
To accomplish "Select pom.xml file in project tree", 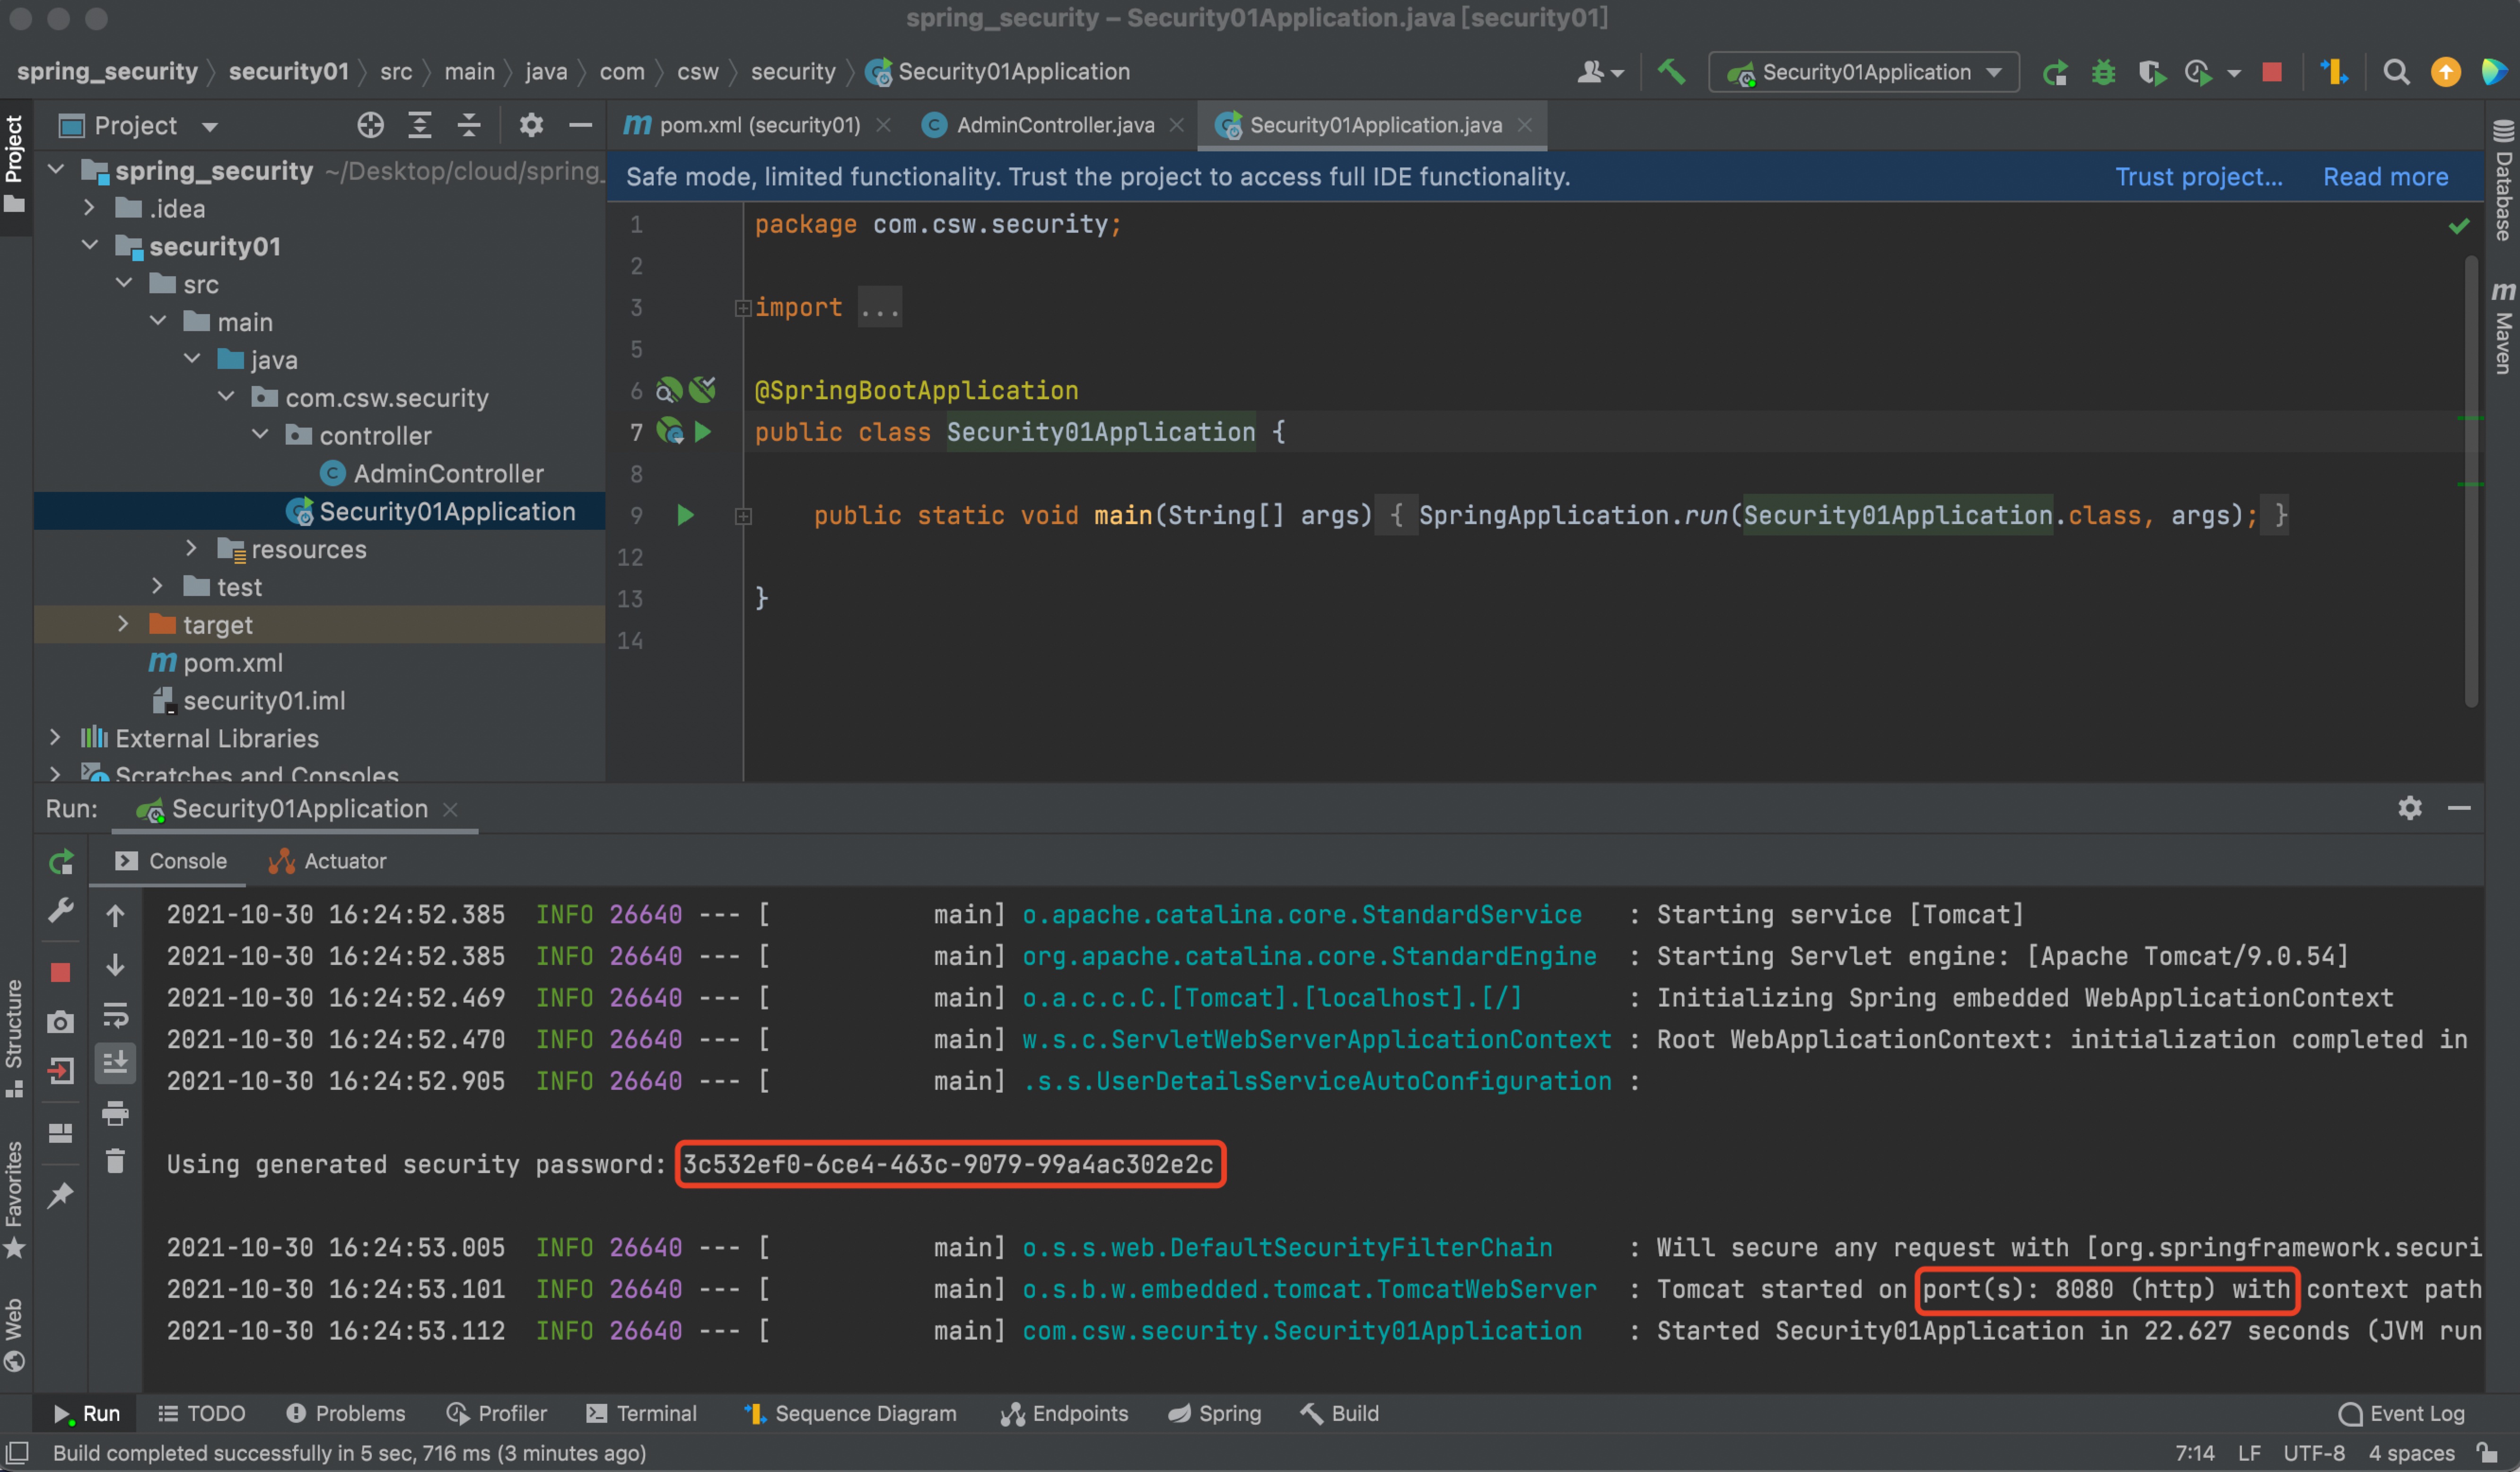I will [232, 663].
